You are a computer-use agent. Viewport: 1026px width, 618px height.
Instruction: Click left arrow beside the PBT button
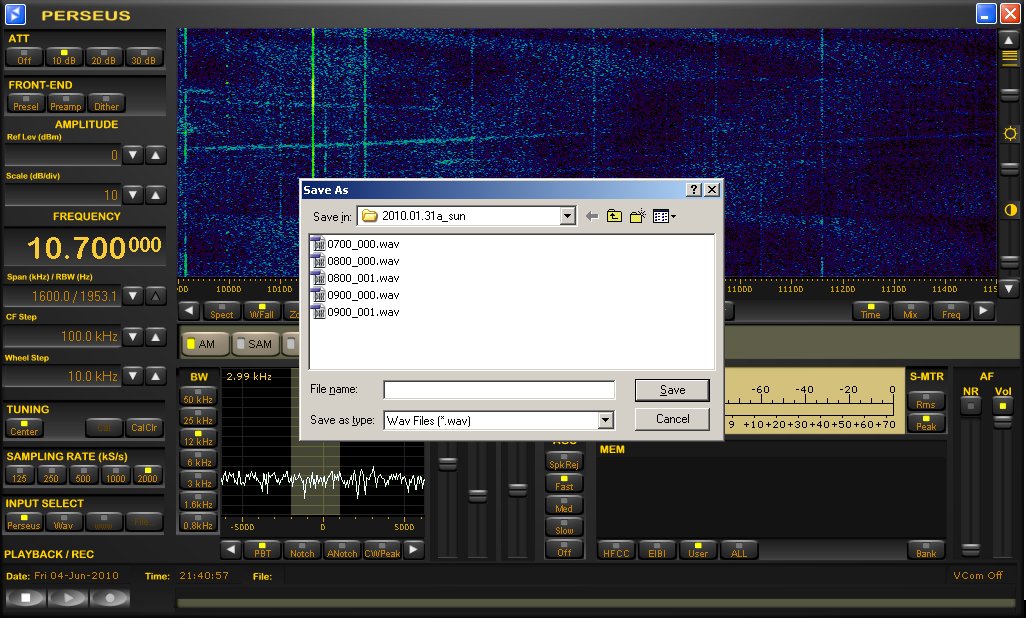(x=230, y=550)
